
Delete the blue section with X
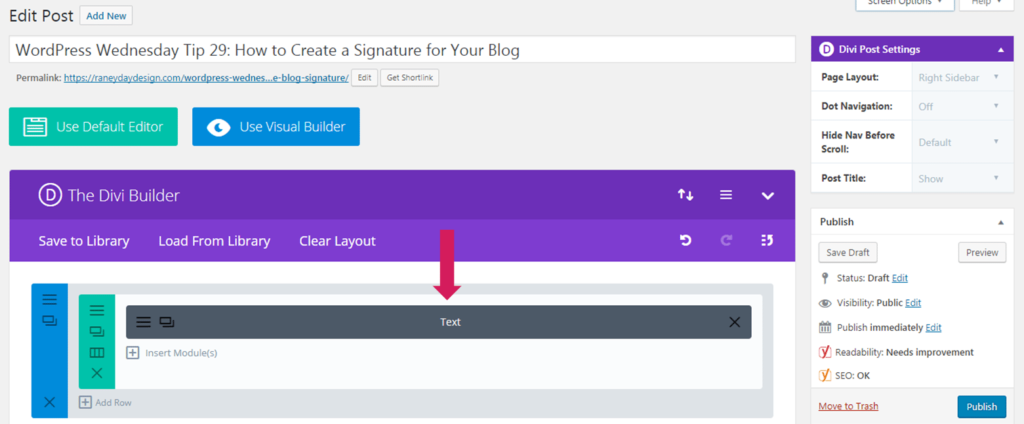pyautogui.click(x=50, y=402)
